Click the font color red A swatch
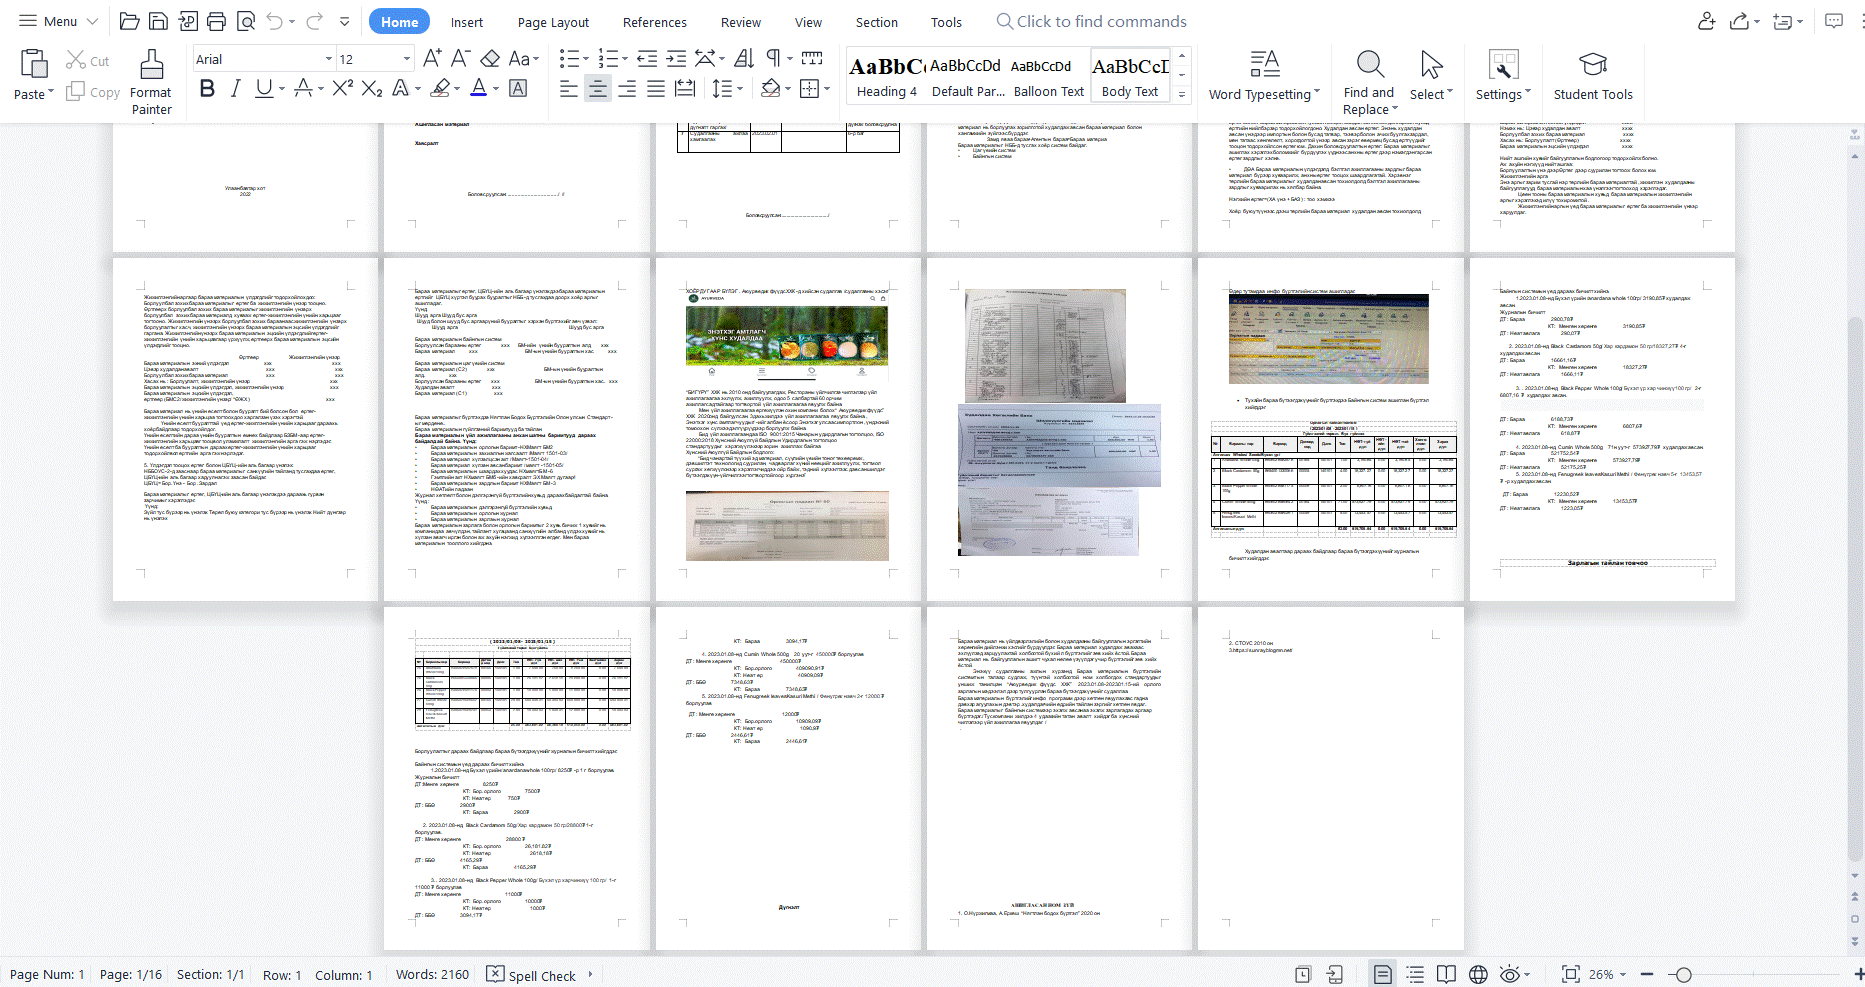 (479, 88)
